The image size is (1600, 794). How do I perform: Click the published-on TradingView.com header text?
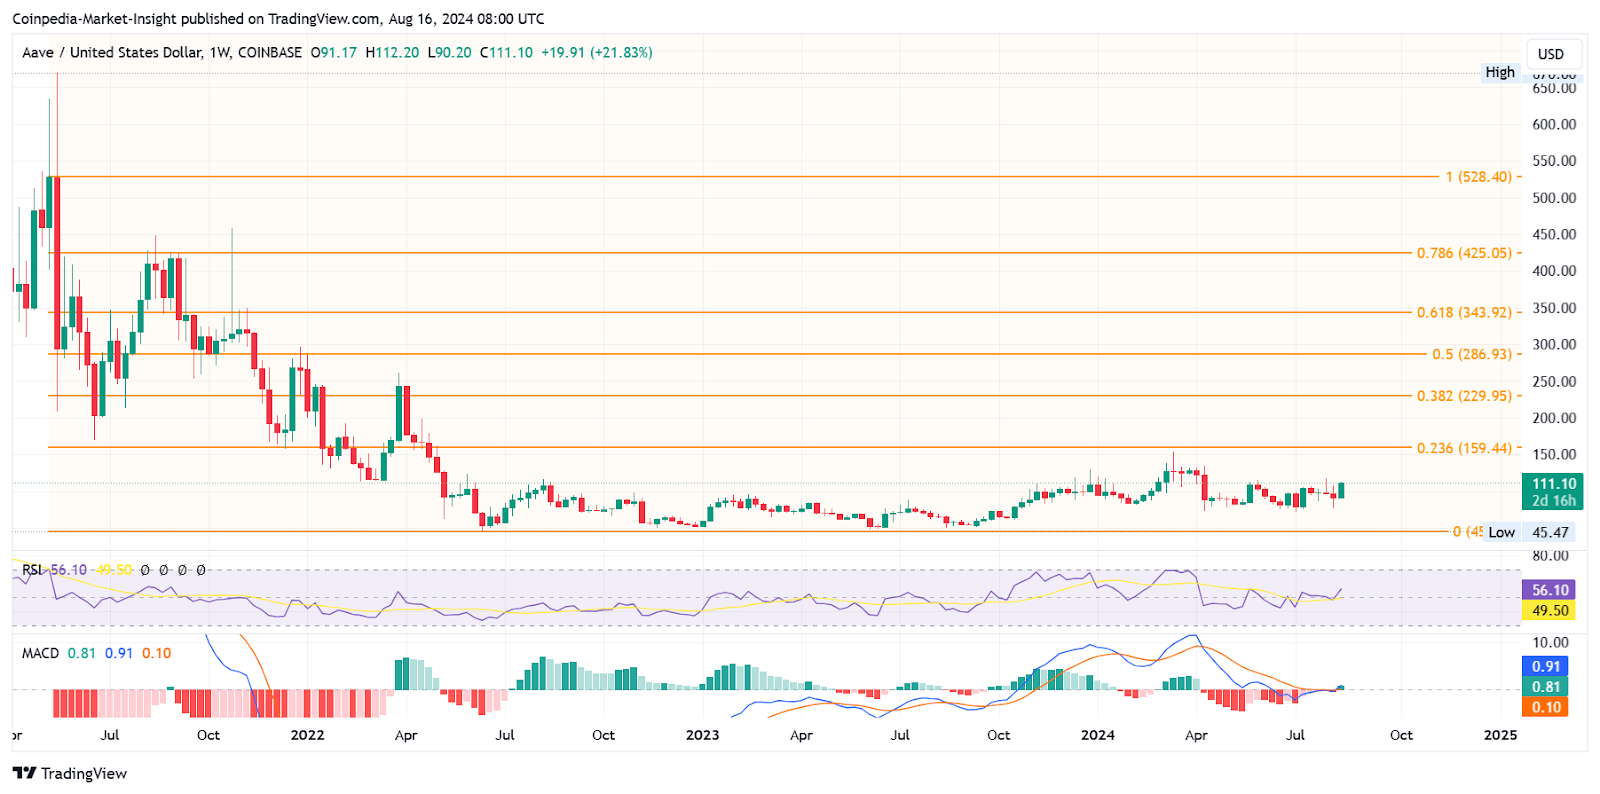coord(280,18)
